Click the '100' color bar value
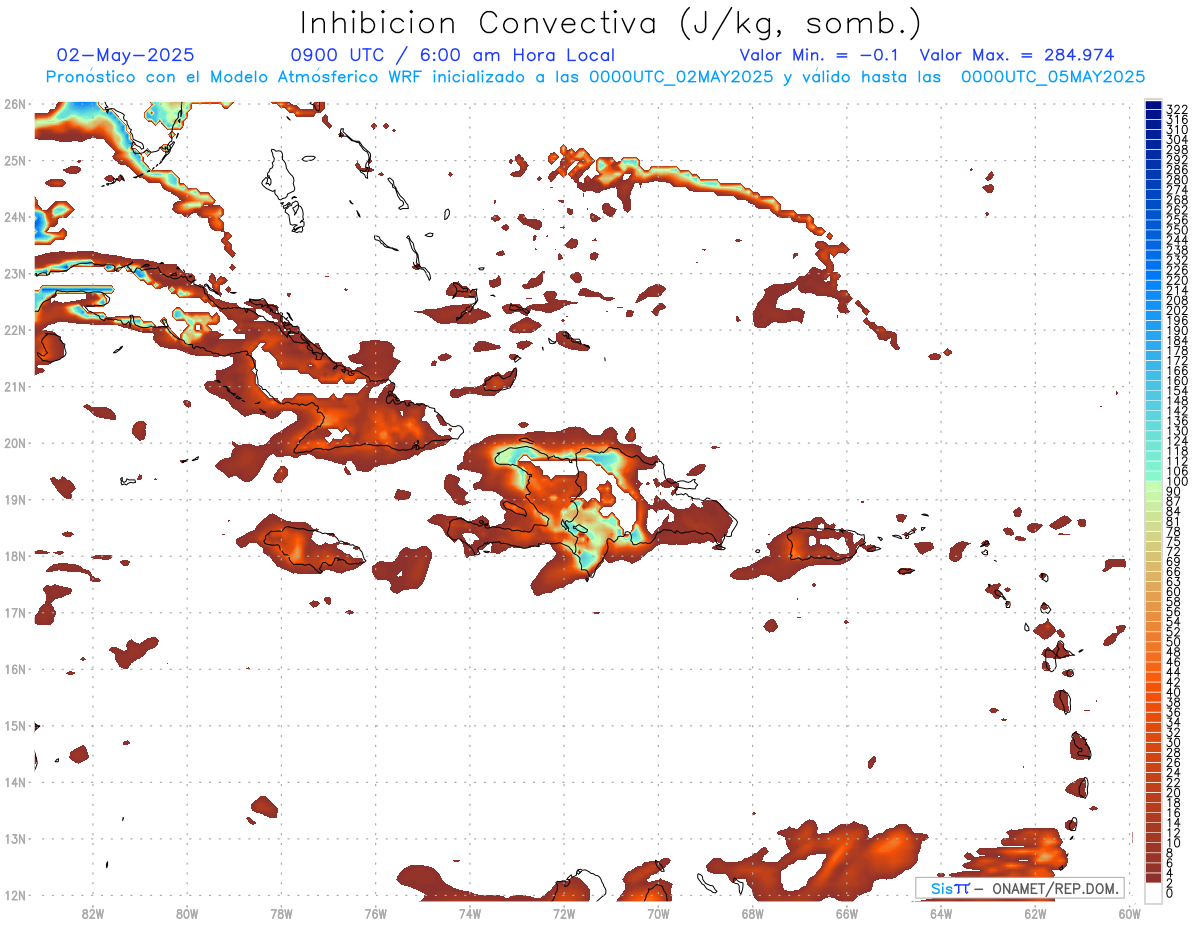Screen dimensions: 1200x927 pyautogui.click(x=1177, y=482)
